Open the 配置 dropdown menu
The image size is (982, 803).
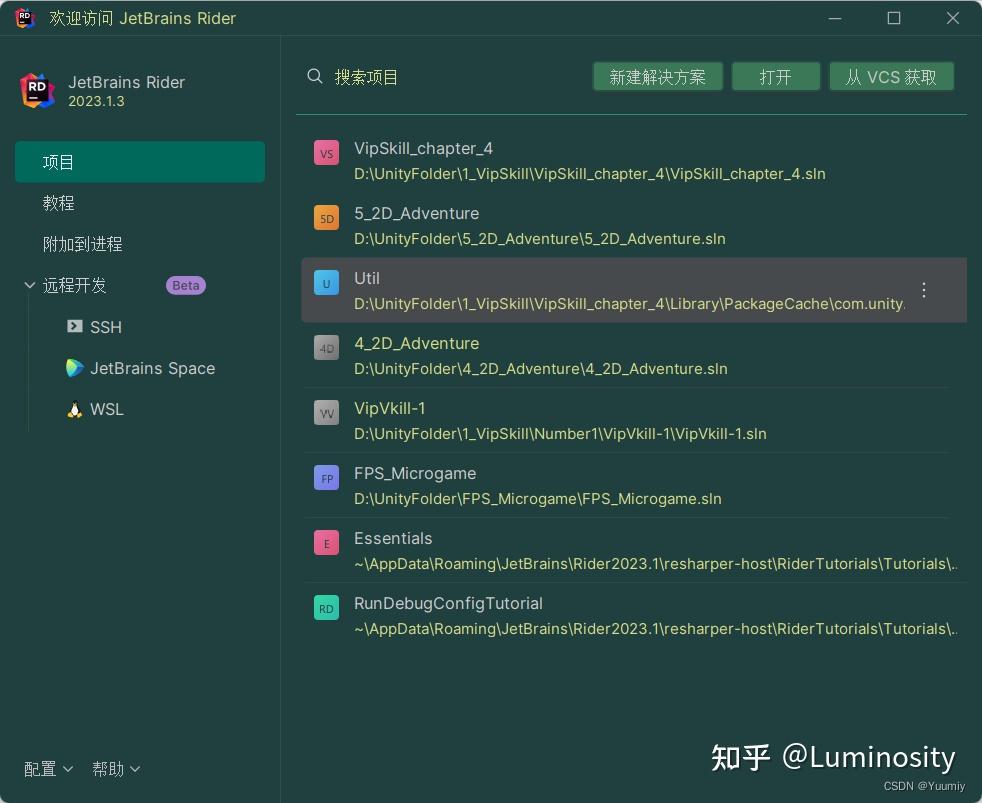point(47,769)
